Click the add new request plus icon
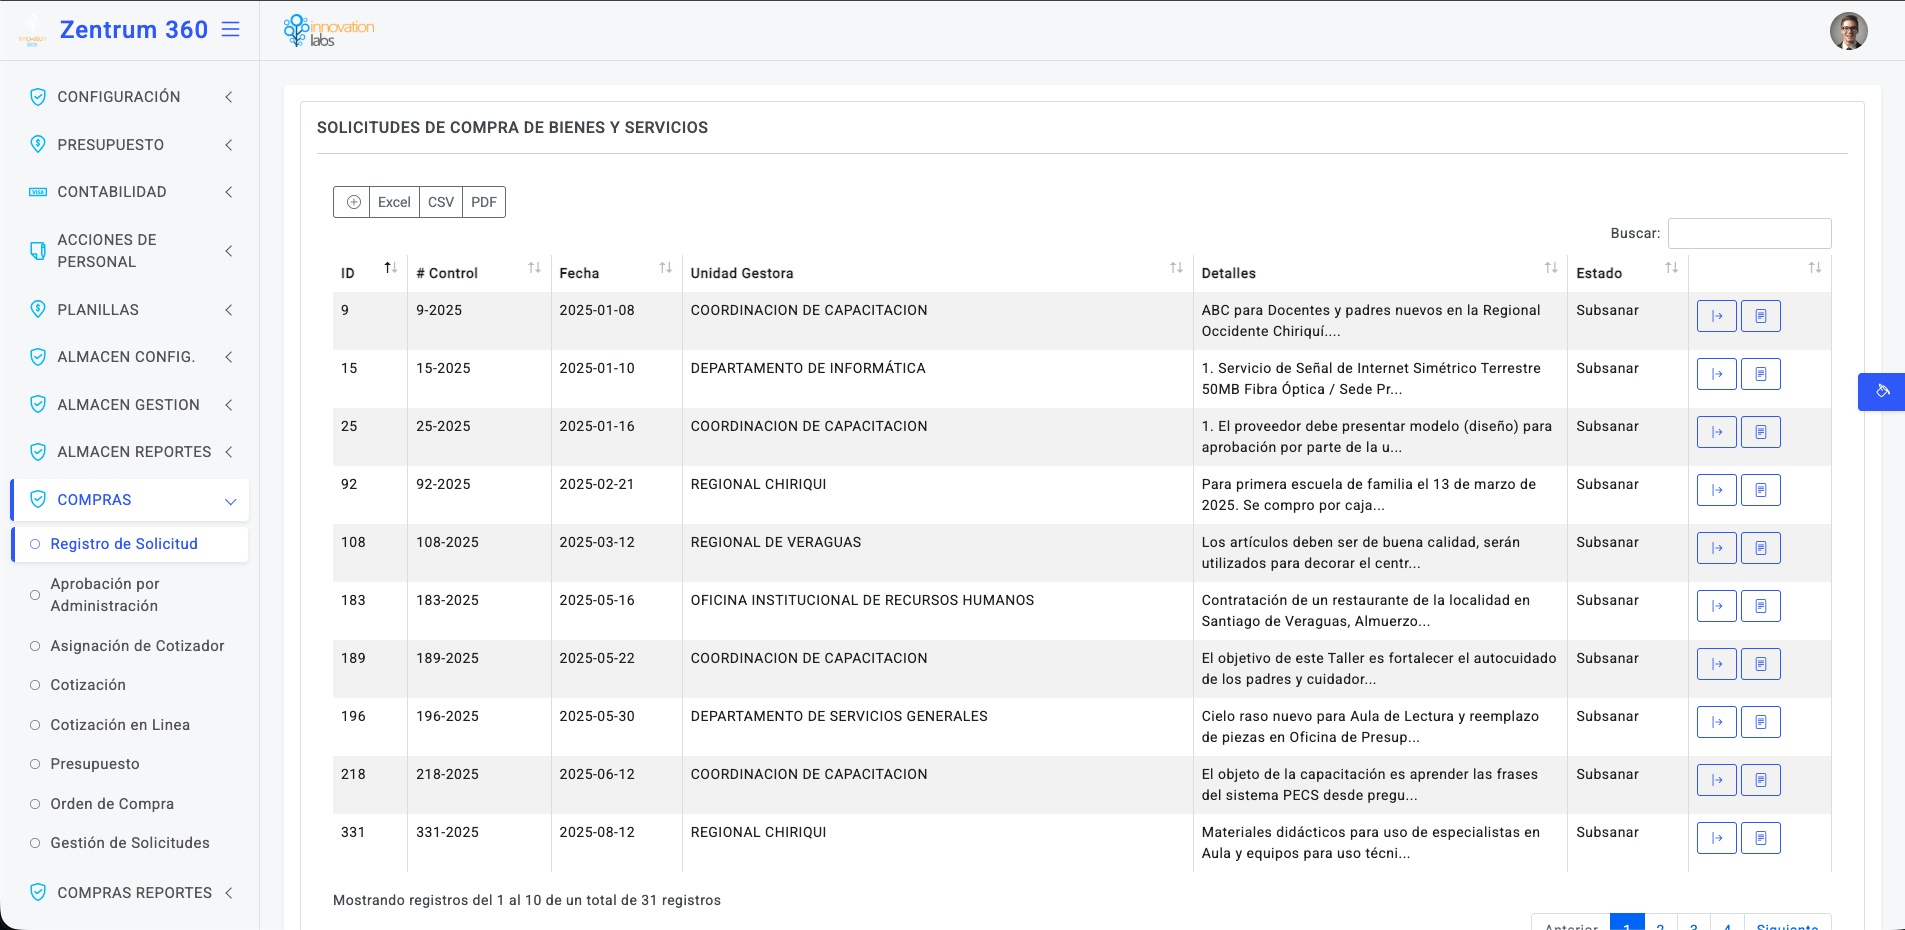Viewport: 1905px width, 930px height. coord(352,202)
